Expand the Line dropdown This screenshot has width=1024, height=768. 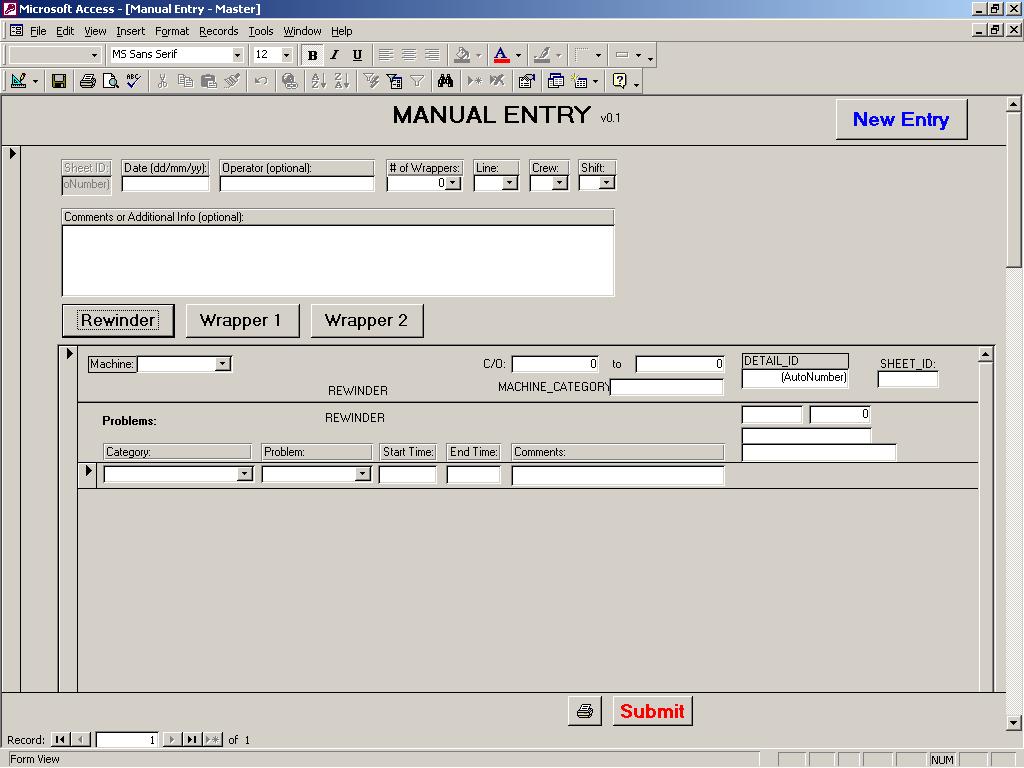[510, 184]
